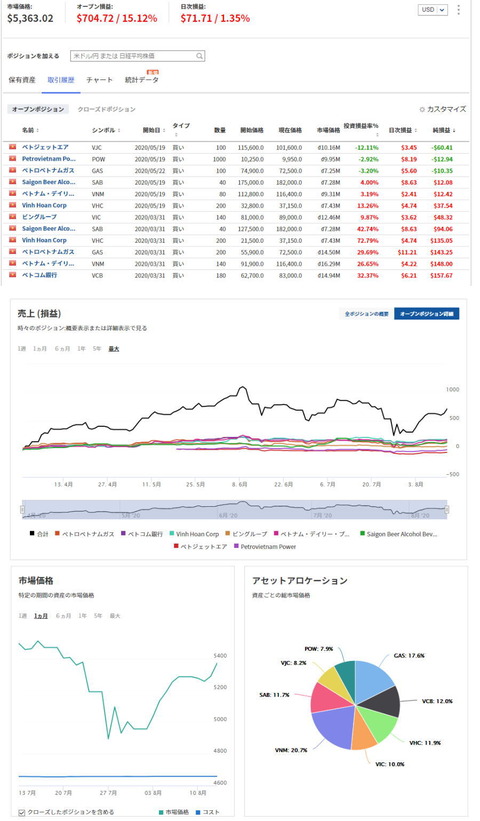Click the flag icon in the ビングループ VIC row
This screenshot has height=821, width=480.
coord(13,217)
